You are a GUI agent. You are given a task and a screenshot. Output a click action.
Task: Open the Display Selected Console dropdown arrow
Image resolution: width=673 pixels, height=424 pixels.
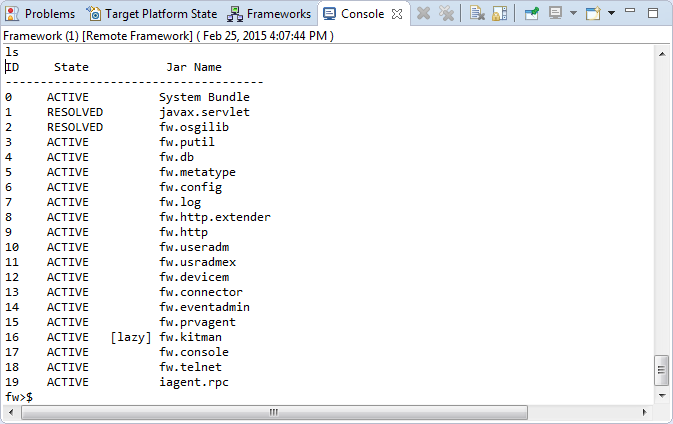pyautogui.click(x=572, y=14)
